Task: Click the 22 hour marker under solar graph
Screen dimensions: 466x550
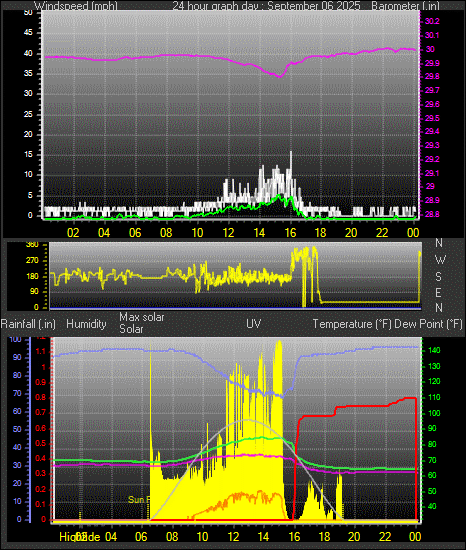Action: tap(385, 536)
